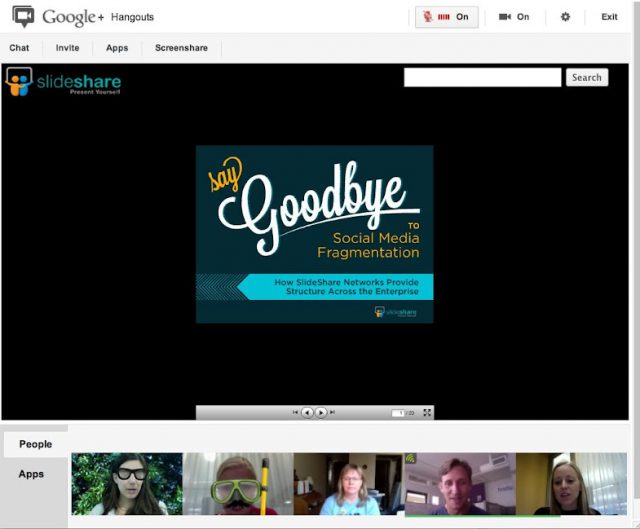
Task: Select the People tab
Action: 36,444
